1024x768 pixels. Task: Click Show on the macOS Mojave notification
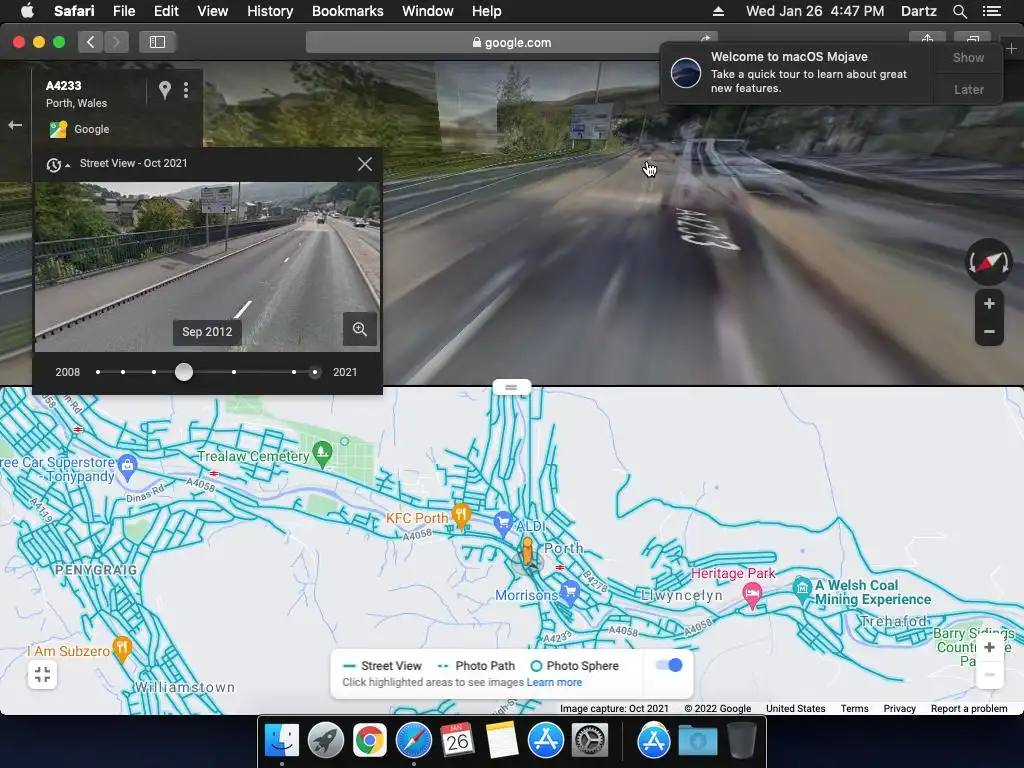click(968, 57)
